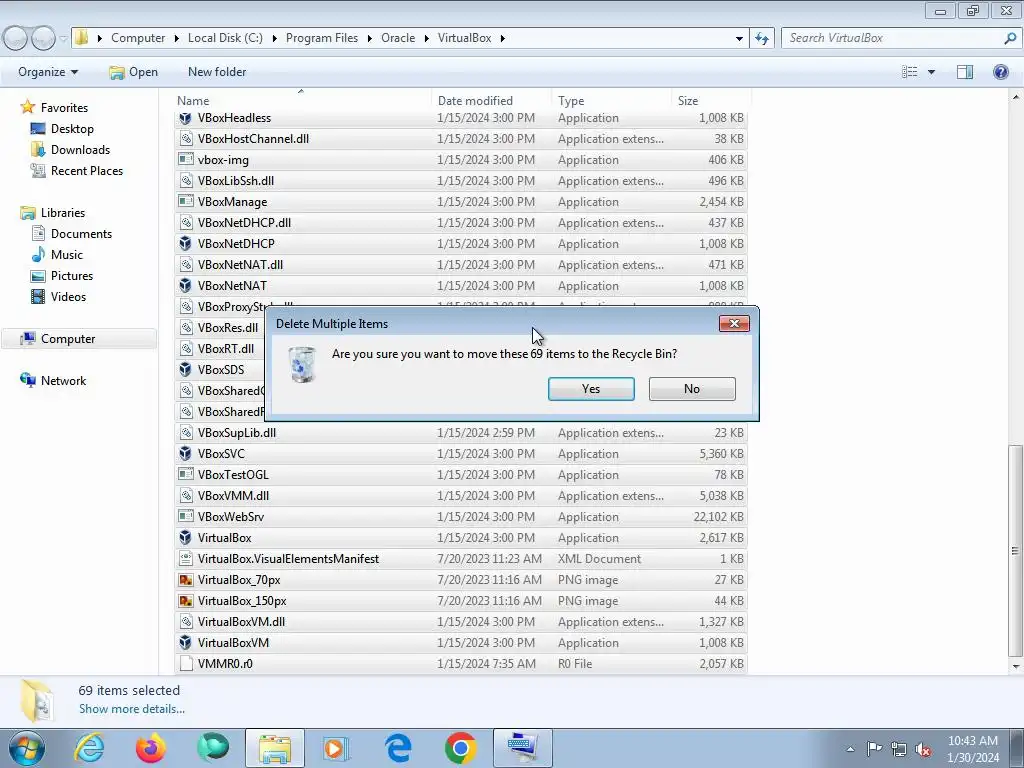Viewport: 1024px width, 768px height.
Task: Change view with the view icon
Action: pyautogui.click(x=909, y=72)
